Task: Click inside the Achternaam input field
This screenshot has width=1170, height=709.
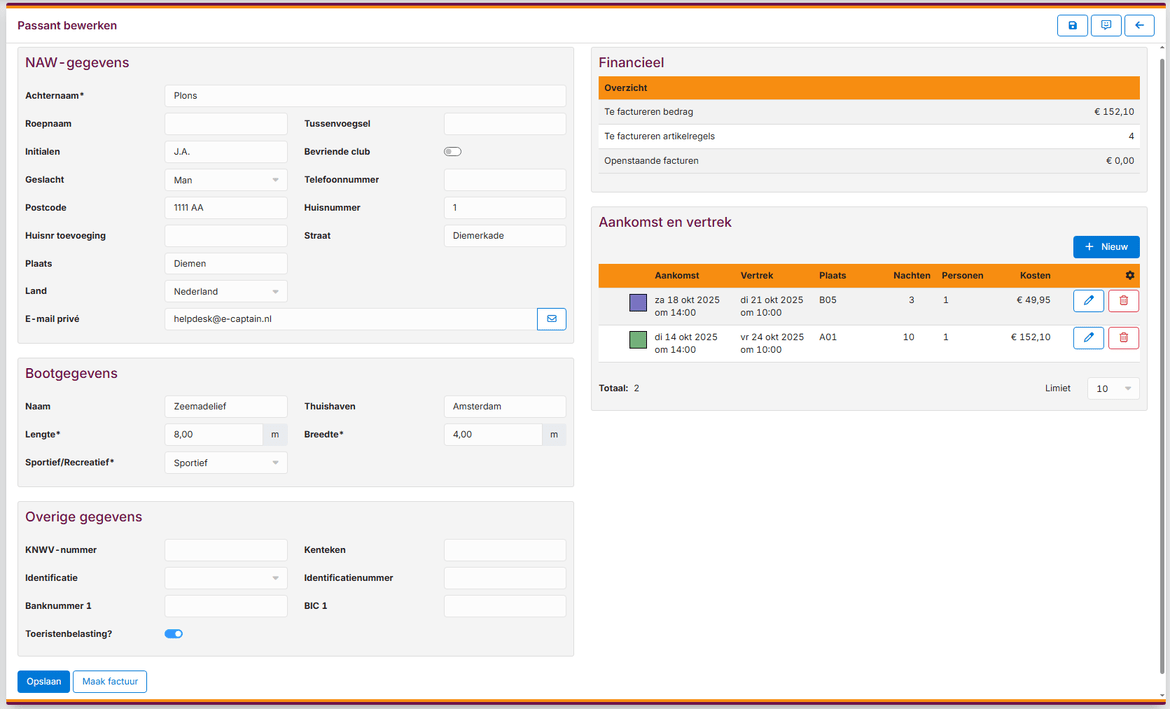Action: click(365, 95)
